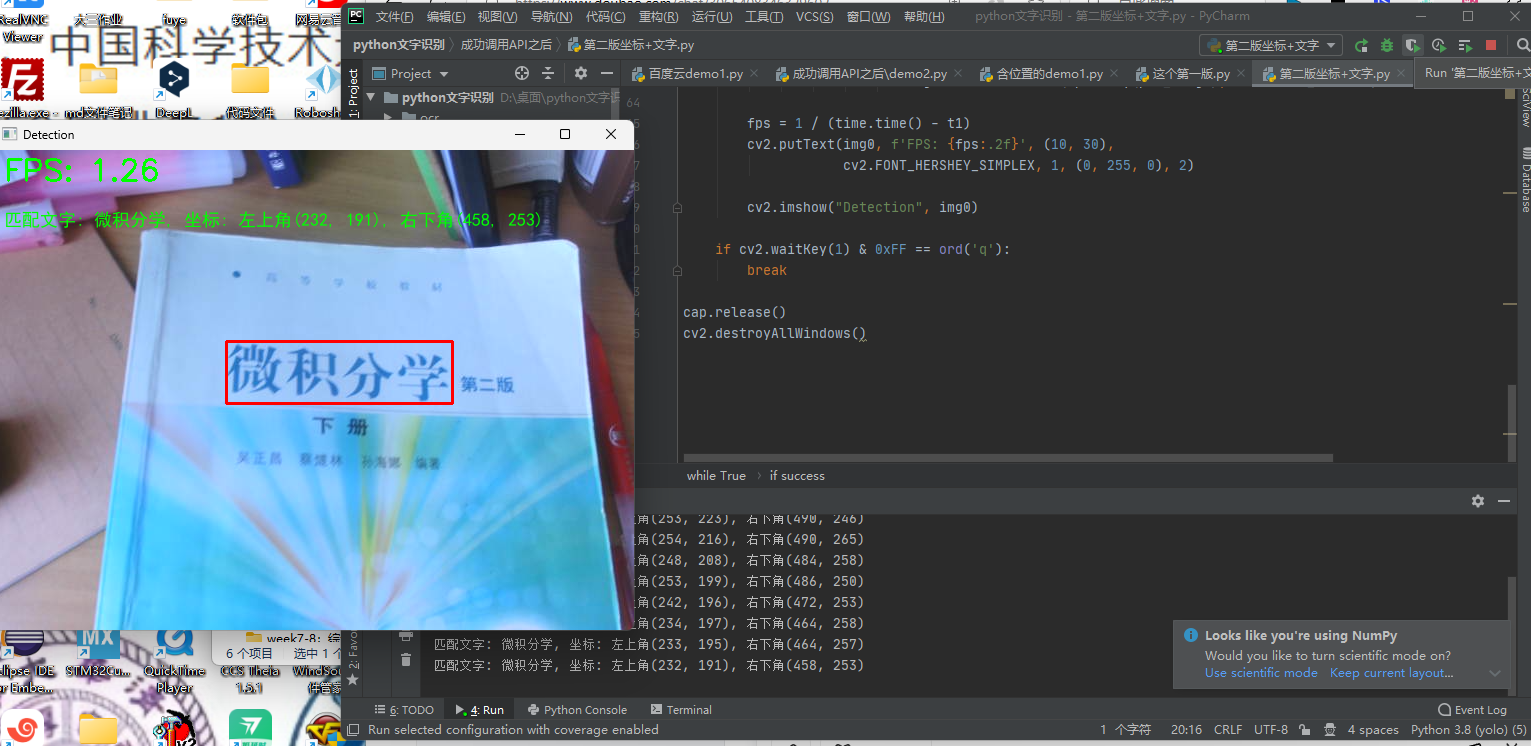Click the trash clear-output icon in Run panel

point(405,660)
